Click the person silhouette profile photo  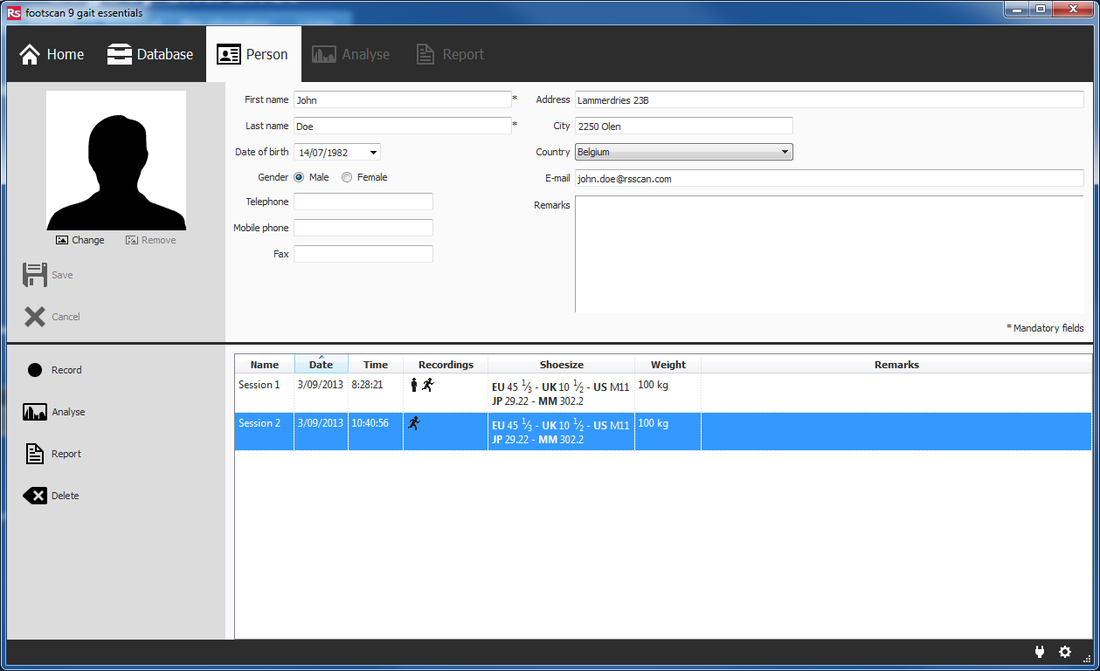116,161
